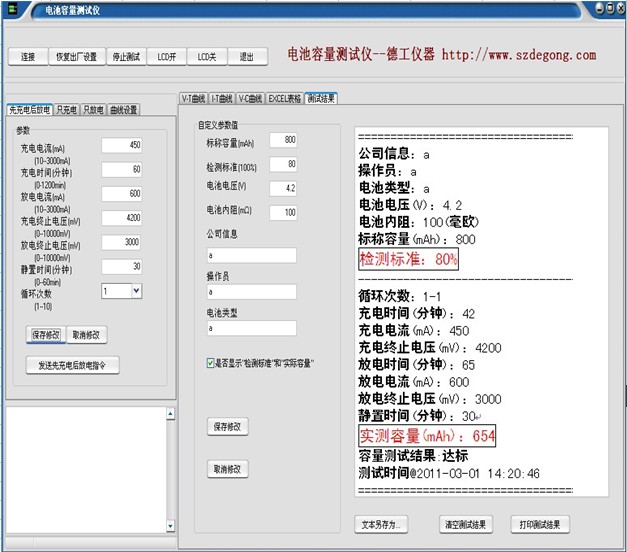Viewport: 627px width, 552px height.
Task: Click 取消修改 in the 参数 panel
Action: (86, 335)
